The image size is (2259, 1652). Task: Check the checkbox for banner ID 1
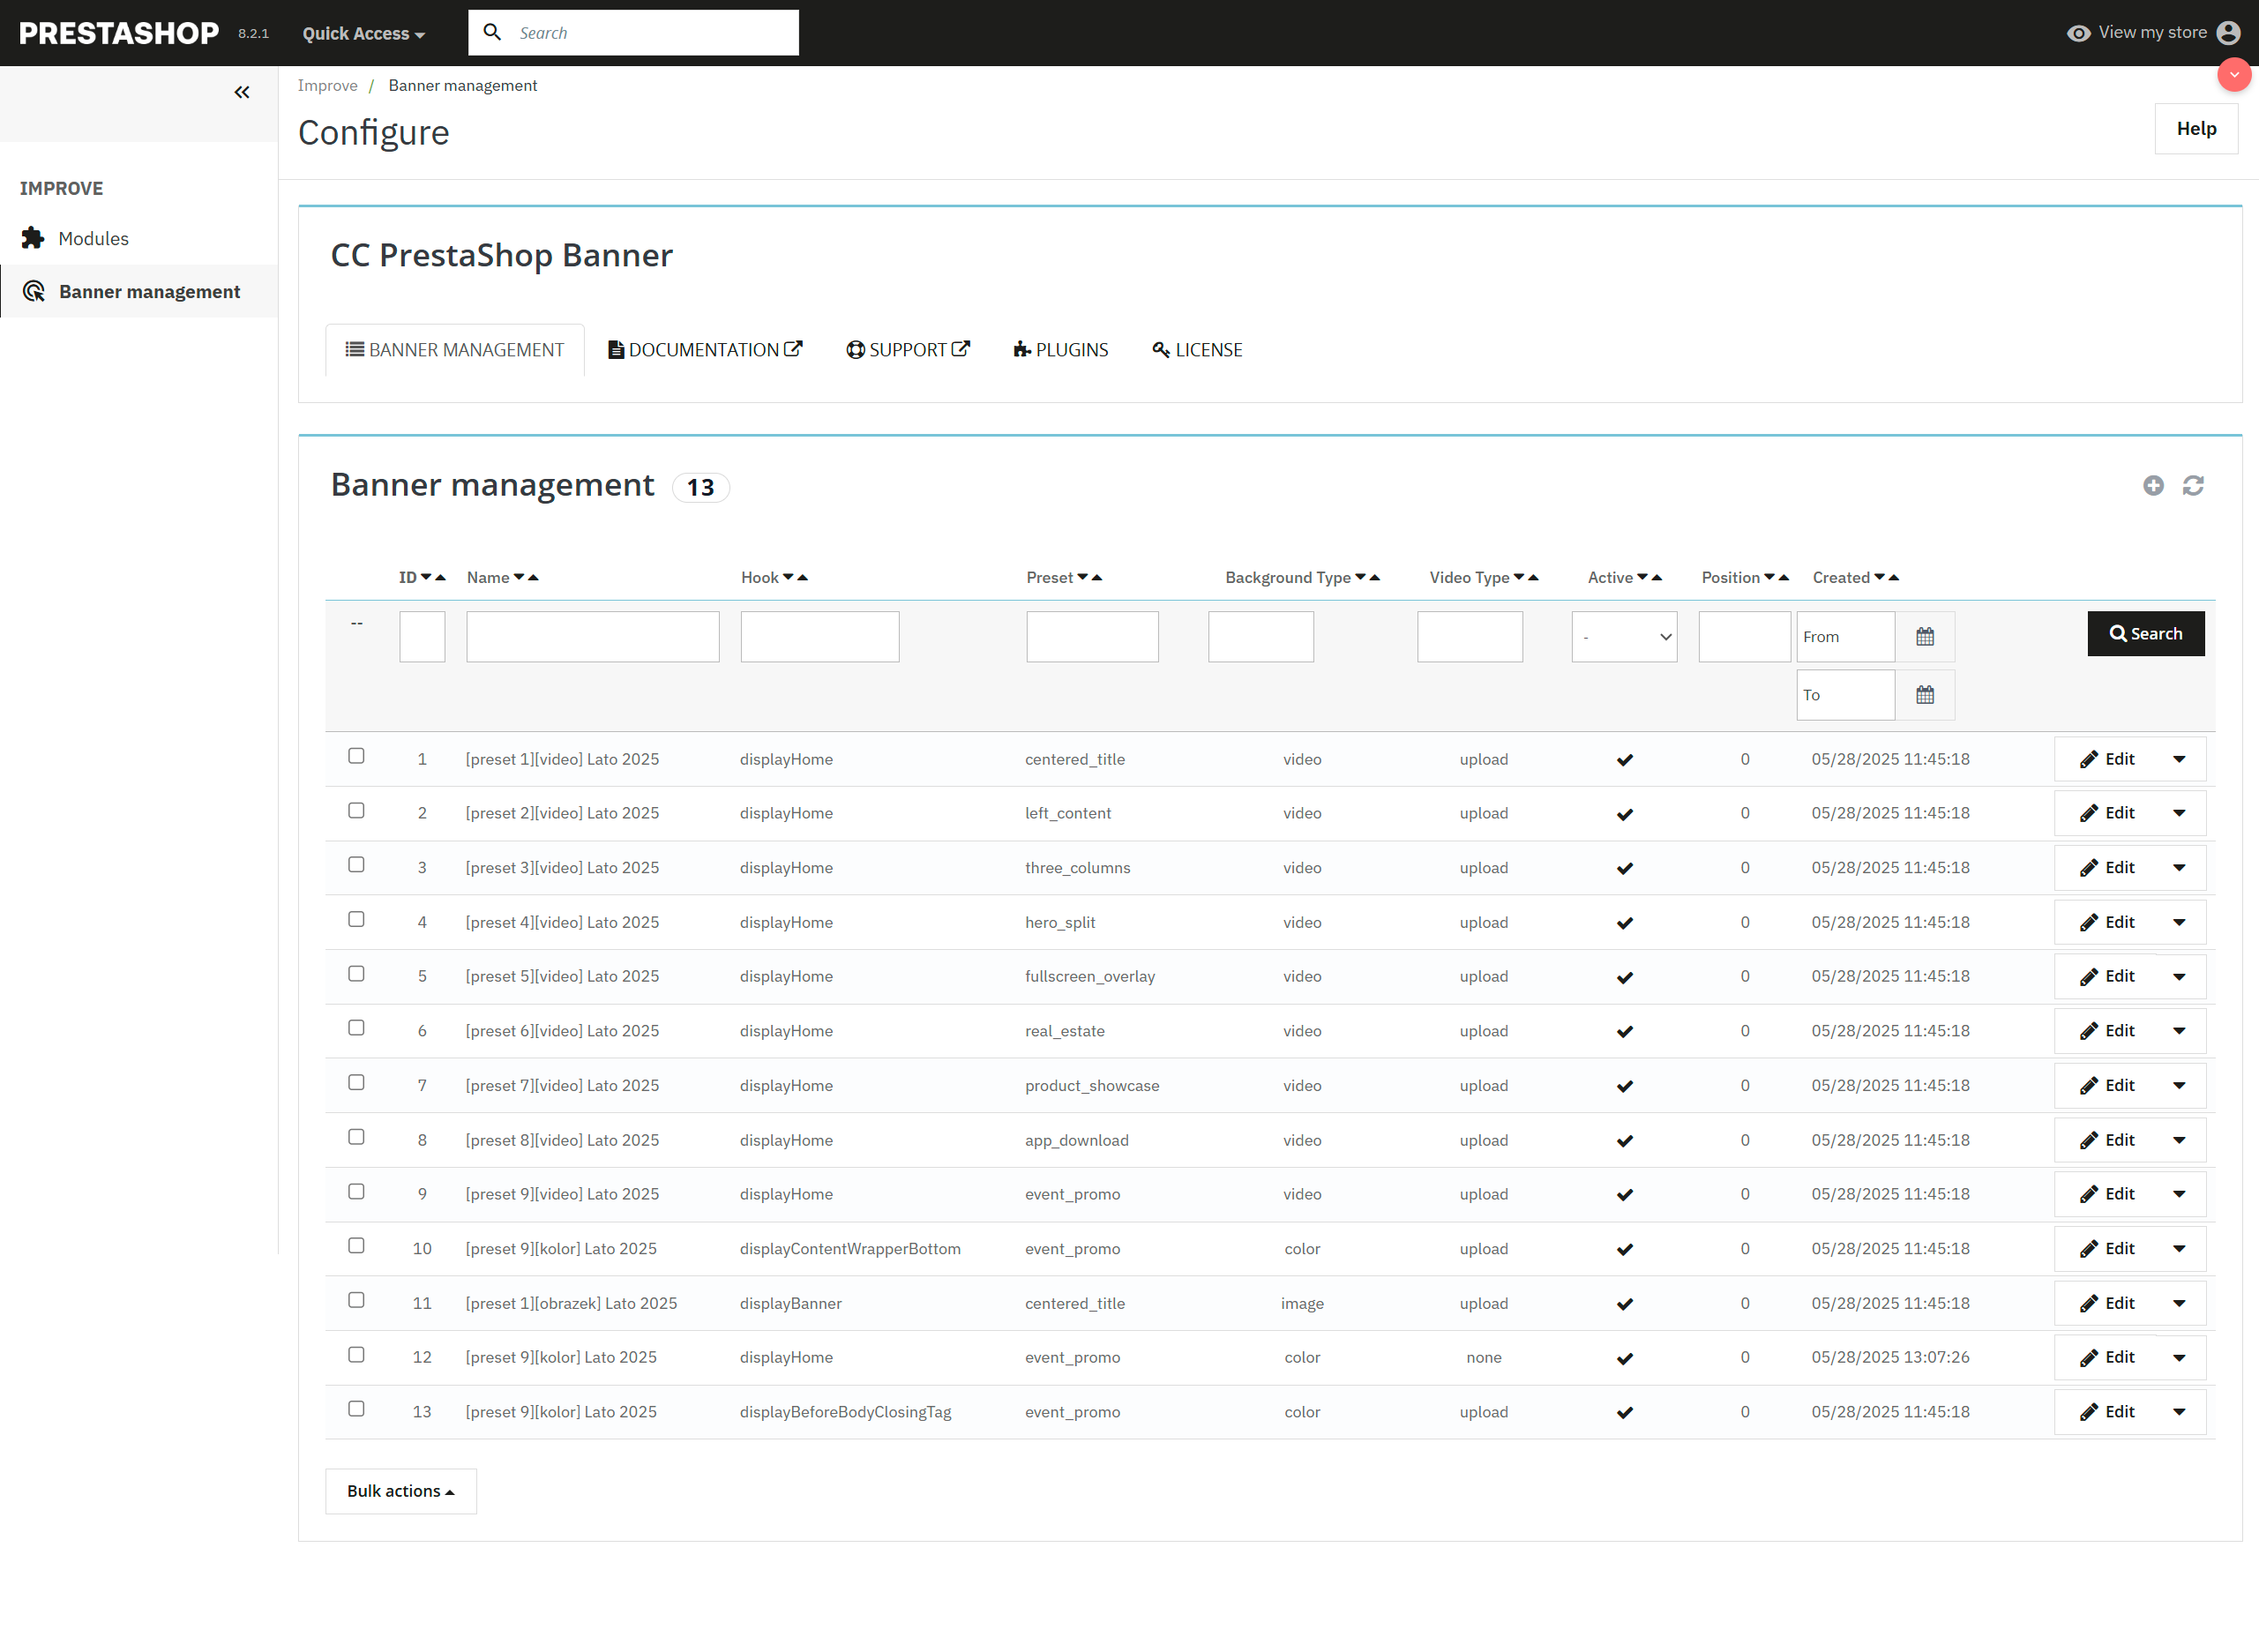click(x=356, y=756)
